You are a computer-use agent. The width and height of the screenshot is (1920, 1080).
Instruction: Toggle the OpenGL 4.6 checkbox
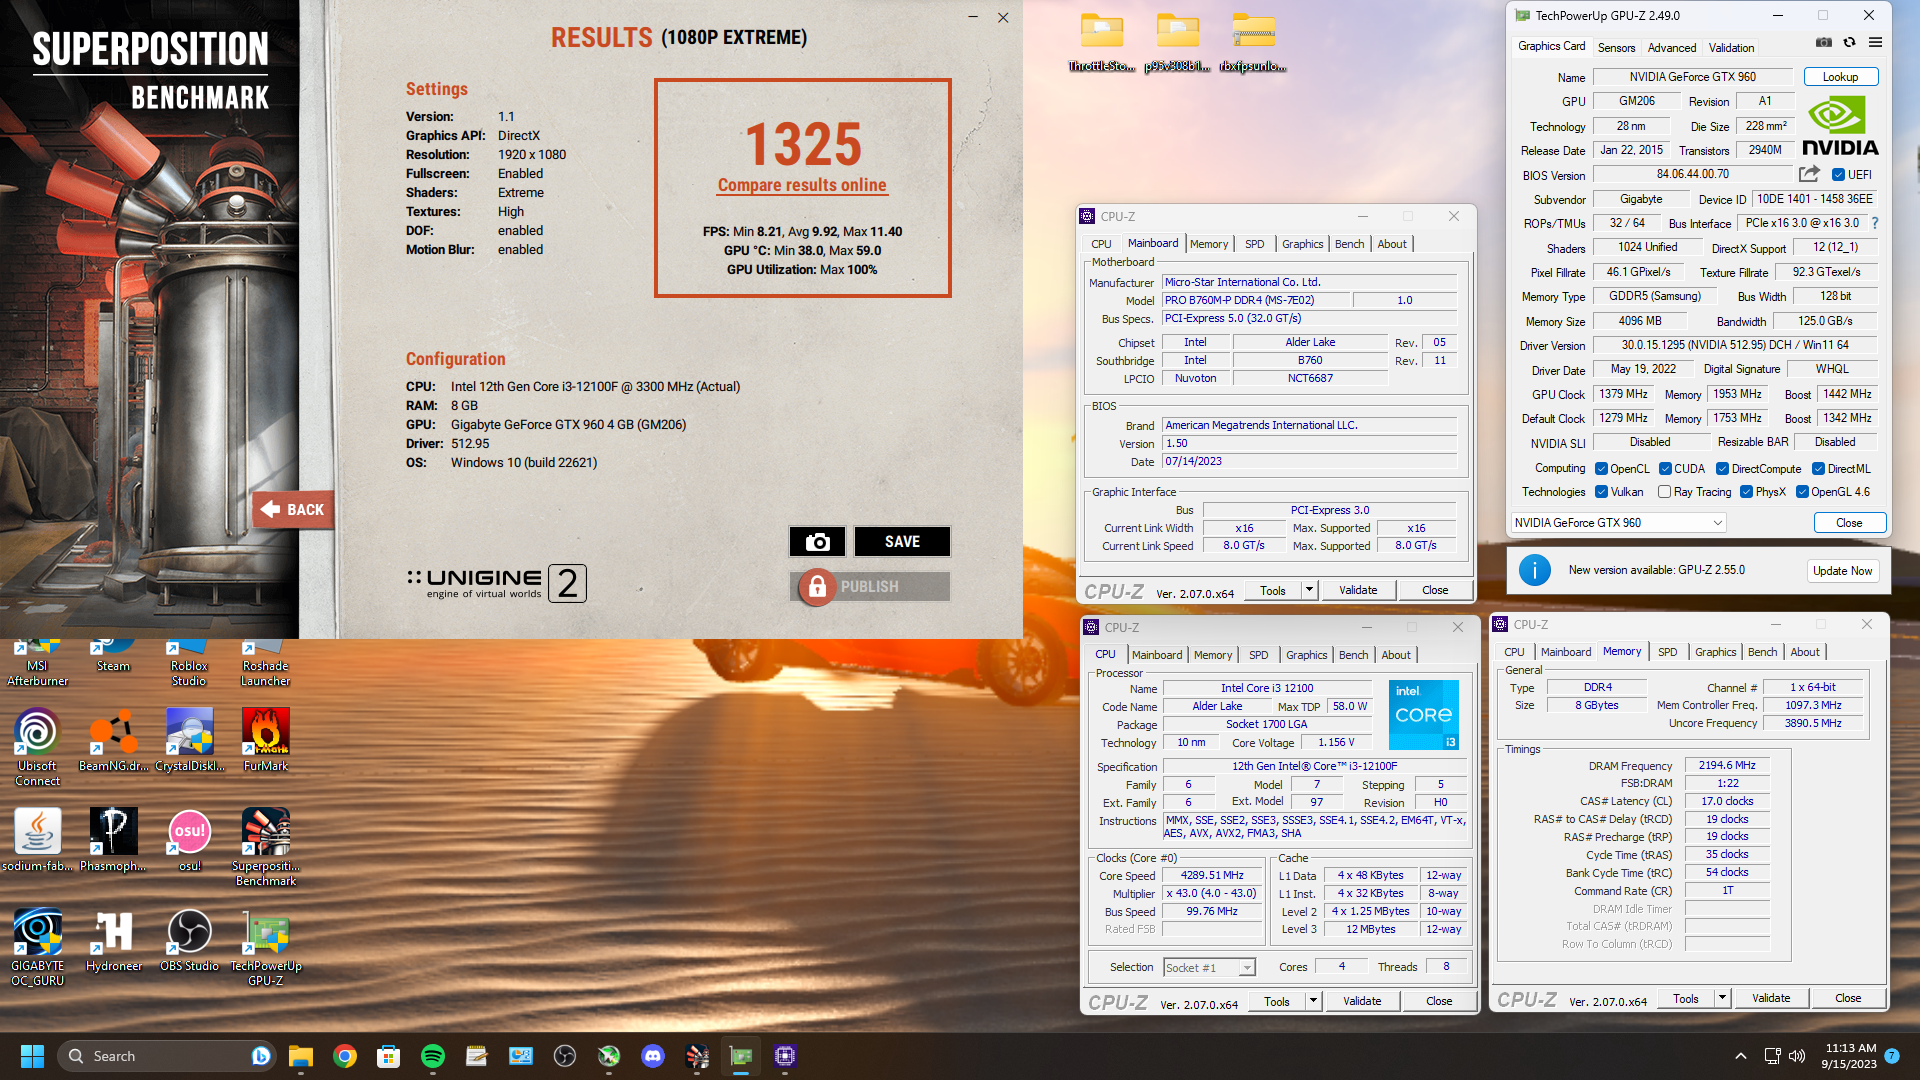(1802, 491)
